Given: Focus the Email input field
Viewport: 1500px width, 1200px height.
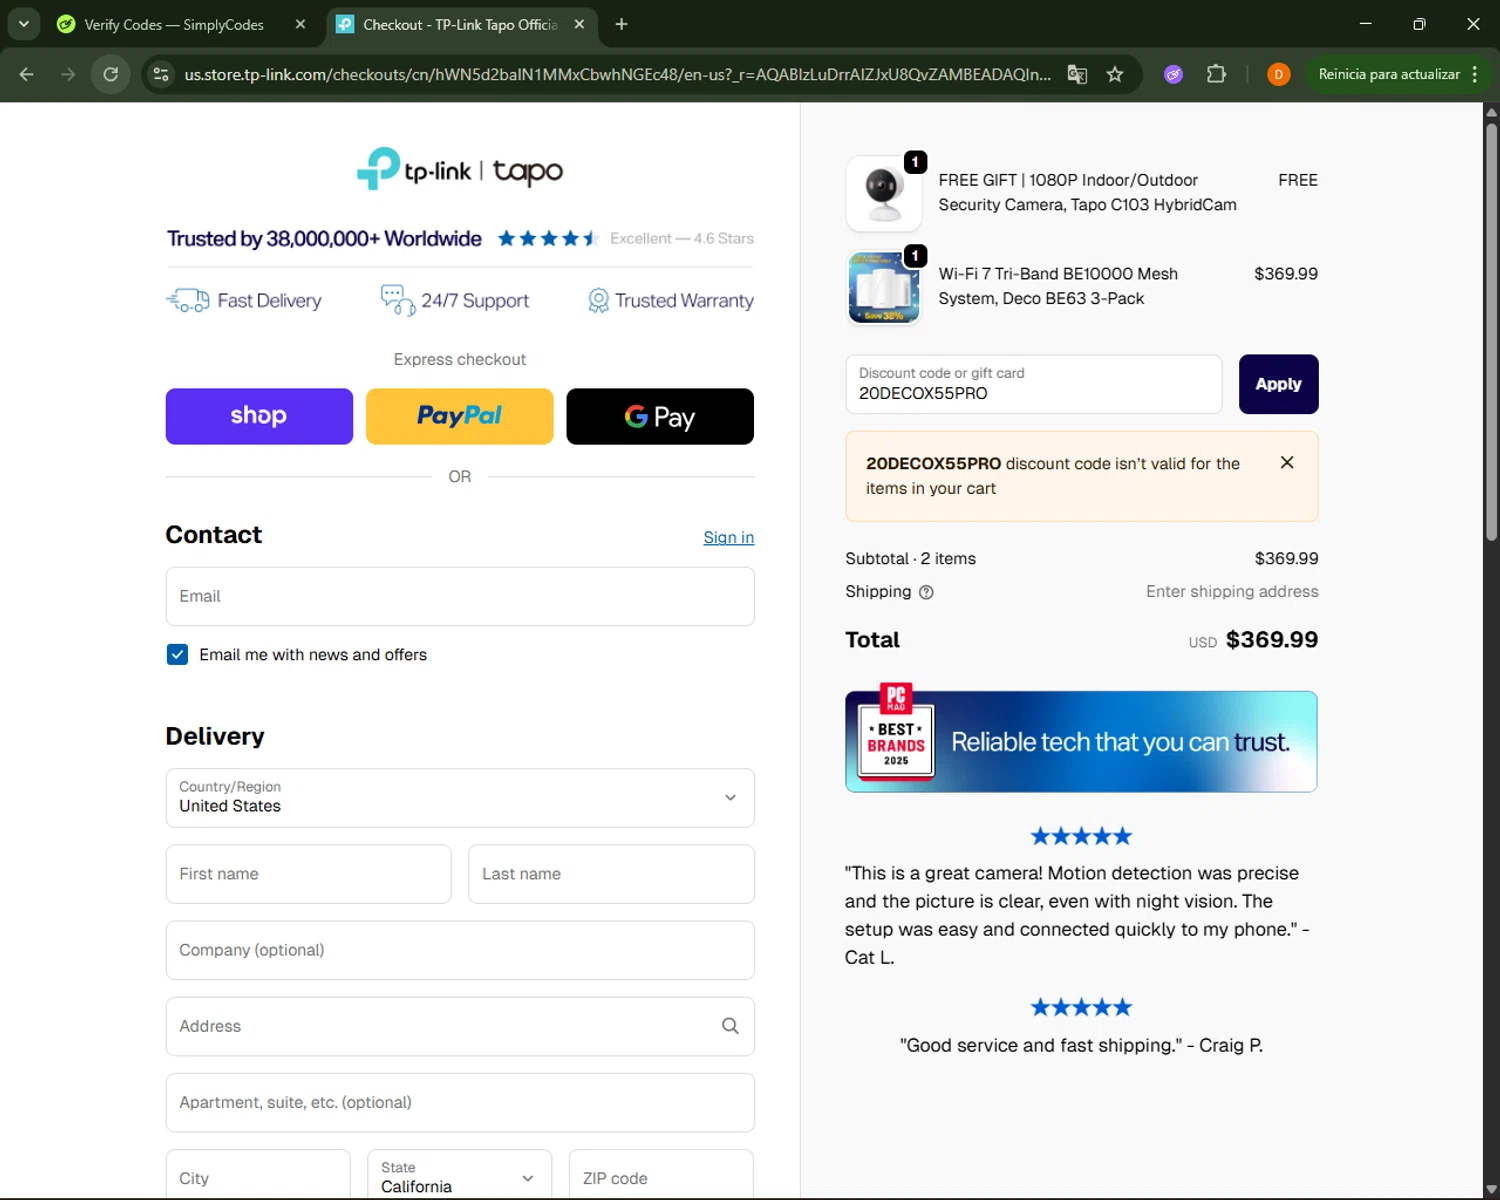Looking at the screenshot, I should tap(460, 596).
